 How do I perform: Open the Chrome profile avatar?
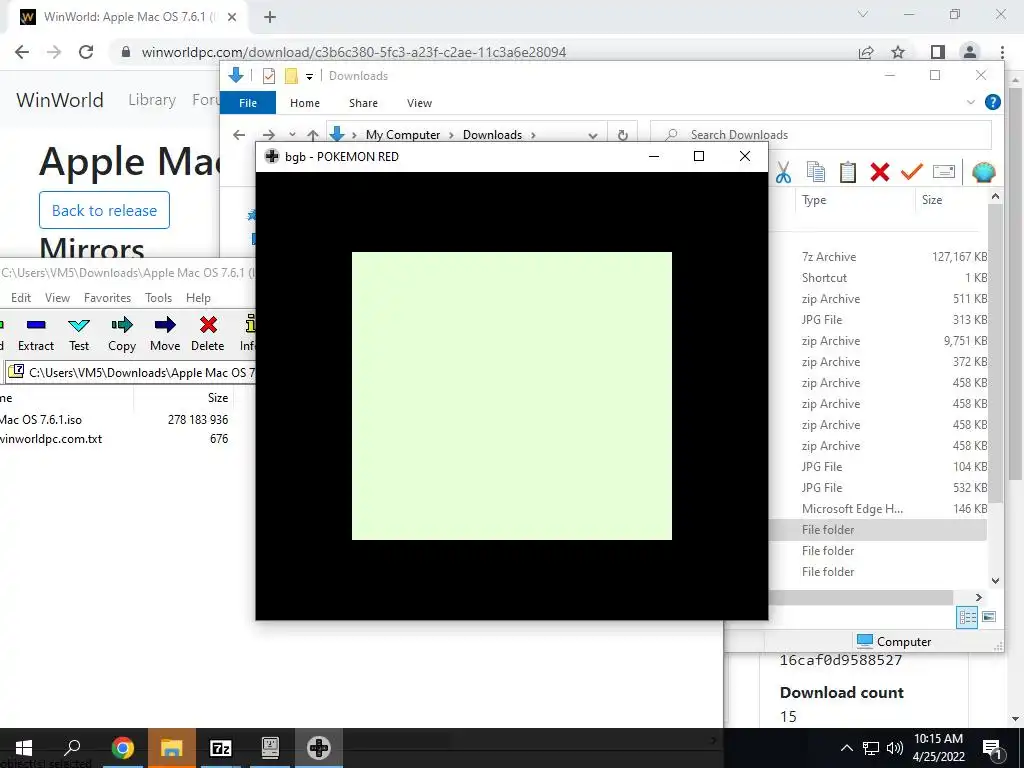pyautogui.click(x=970, y=52)
